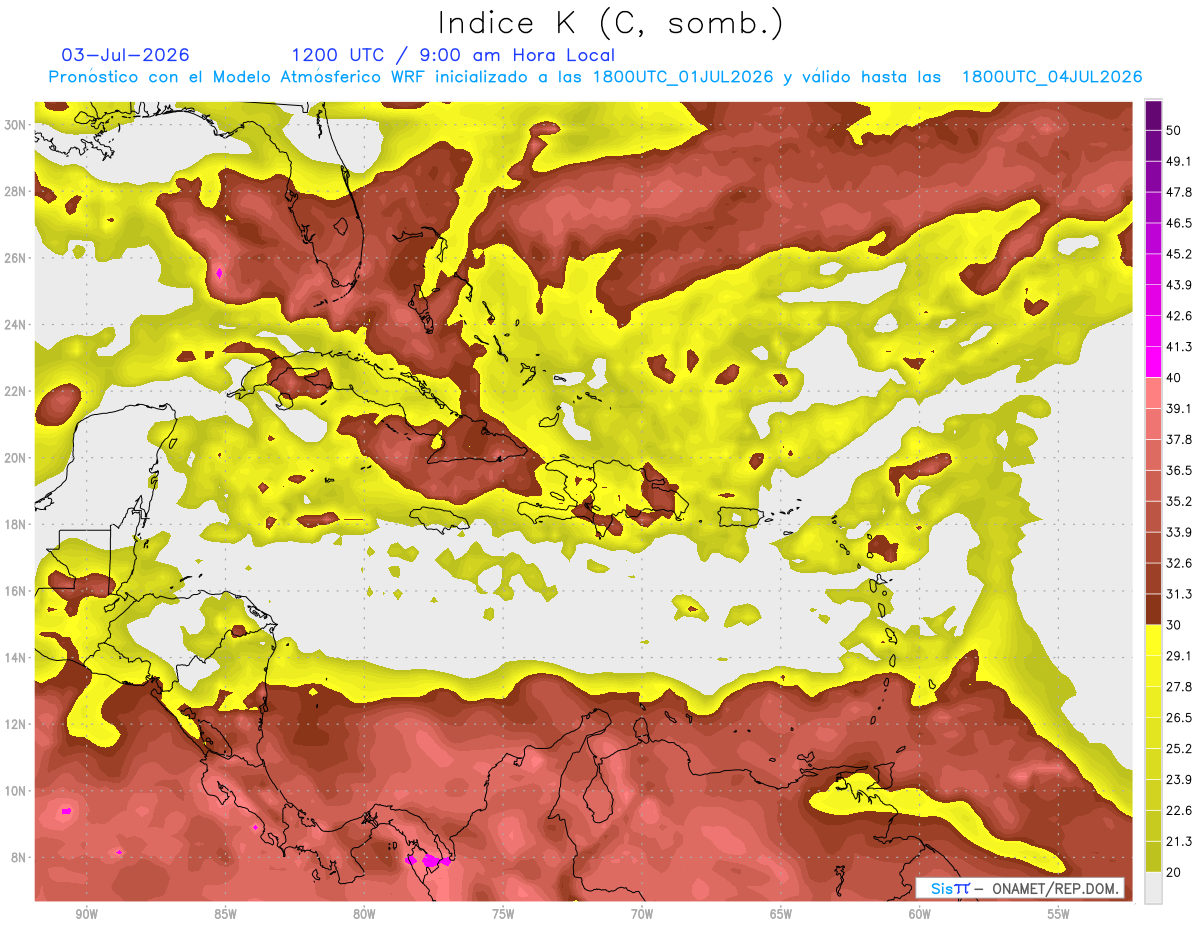
Task: Click the 60W longitude label
Action: pyautogui.click(x=920, y=914)
